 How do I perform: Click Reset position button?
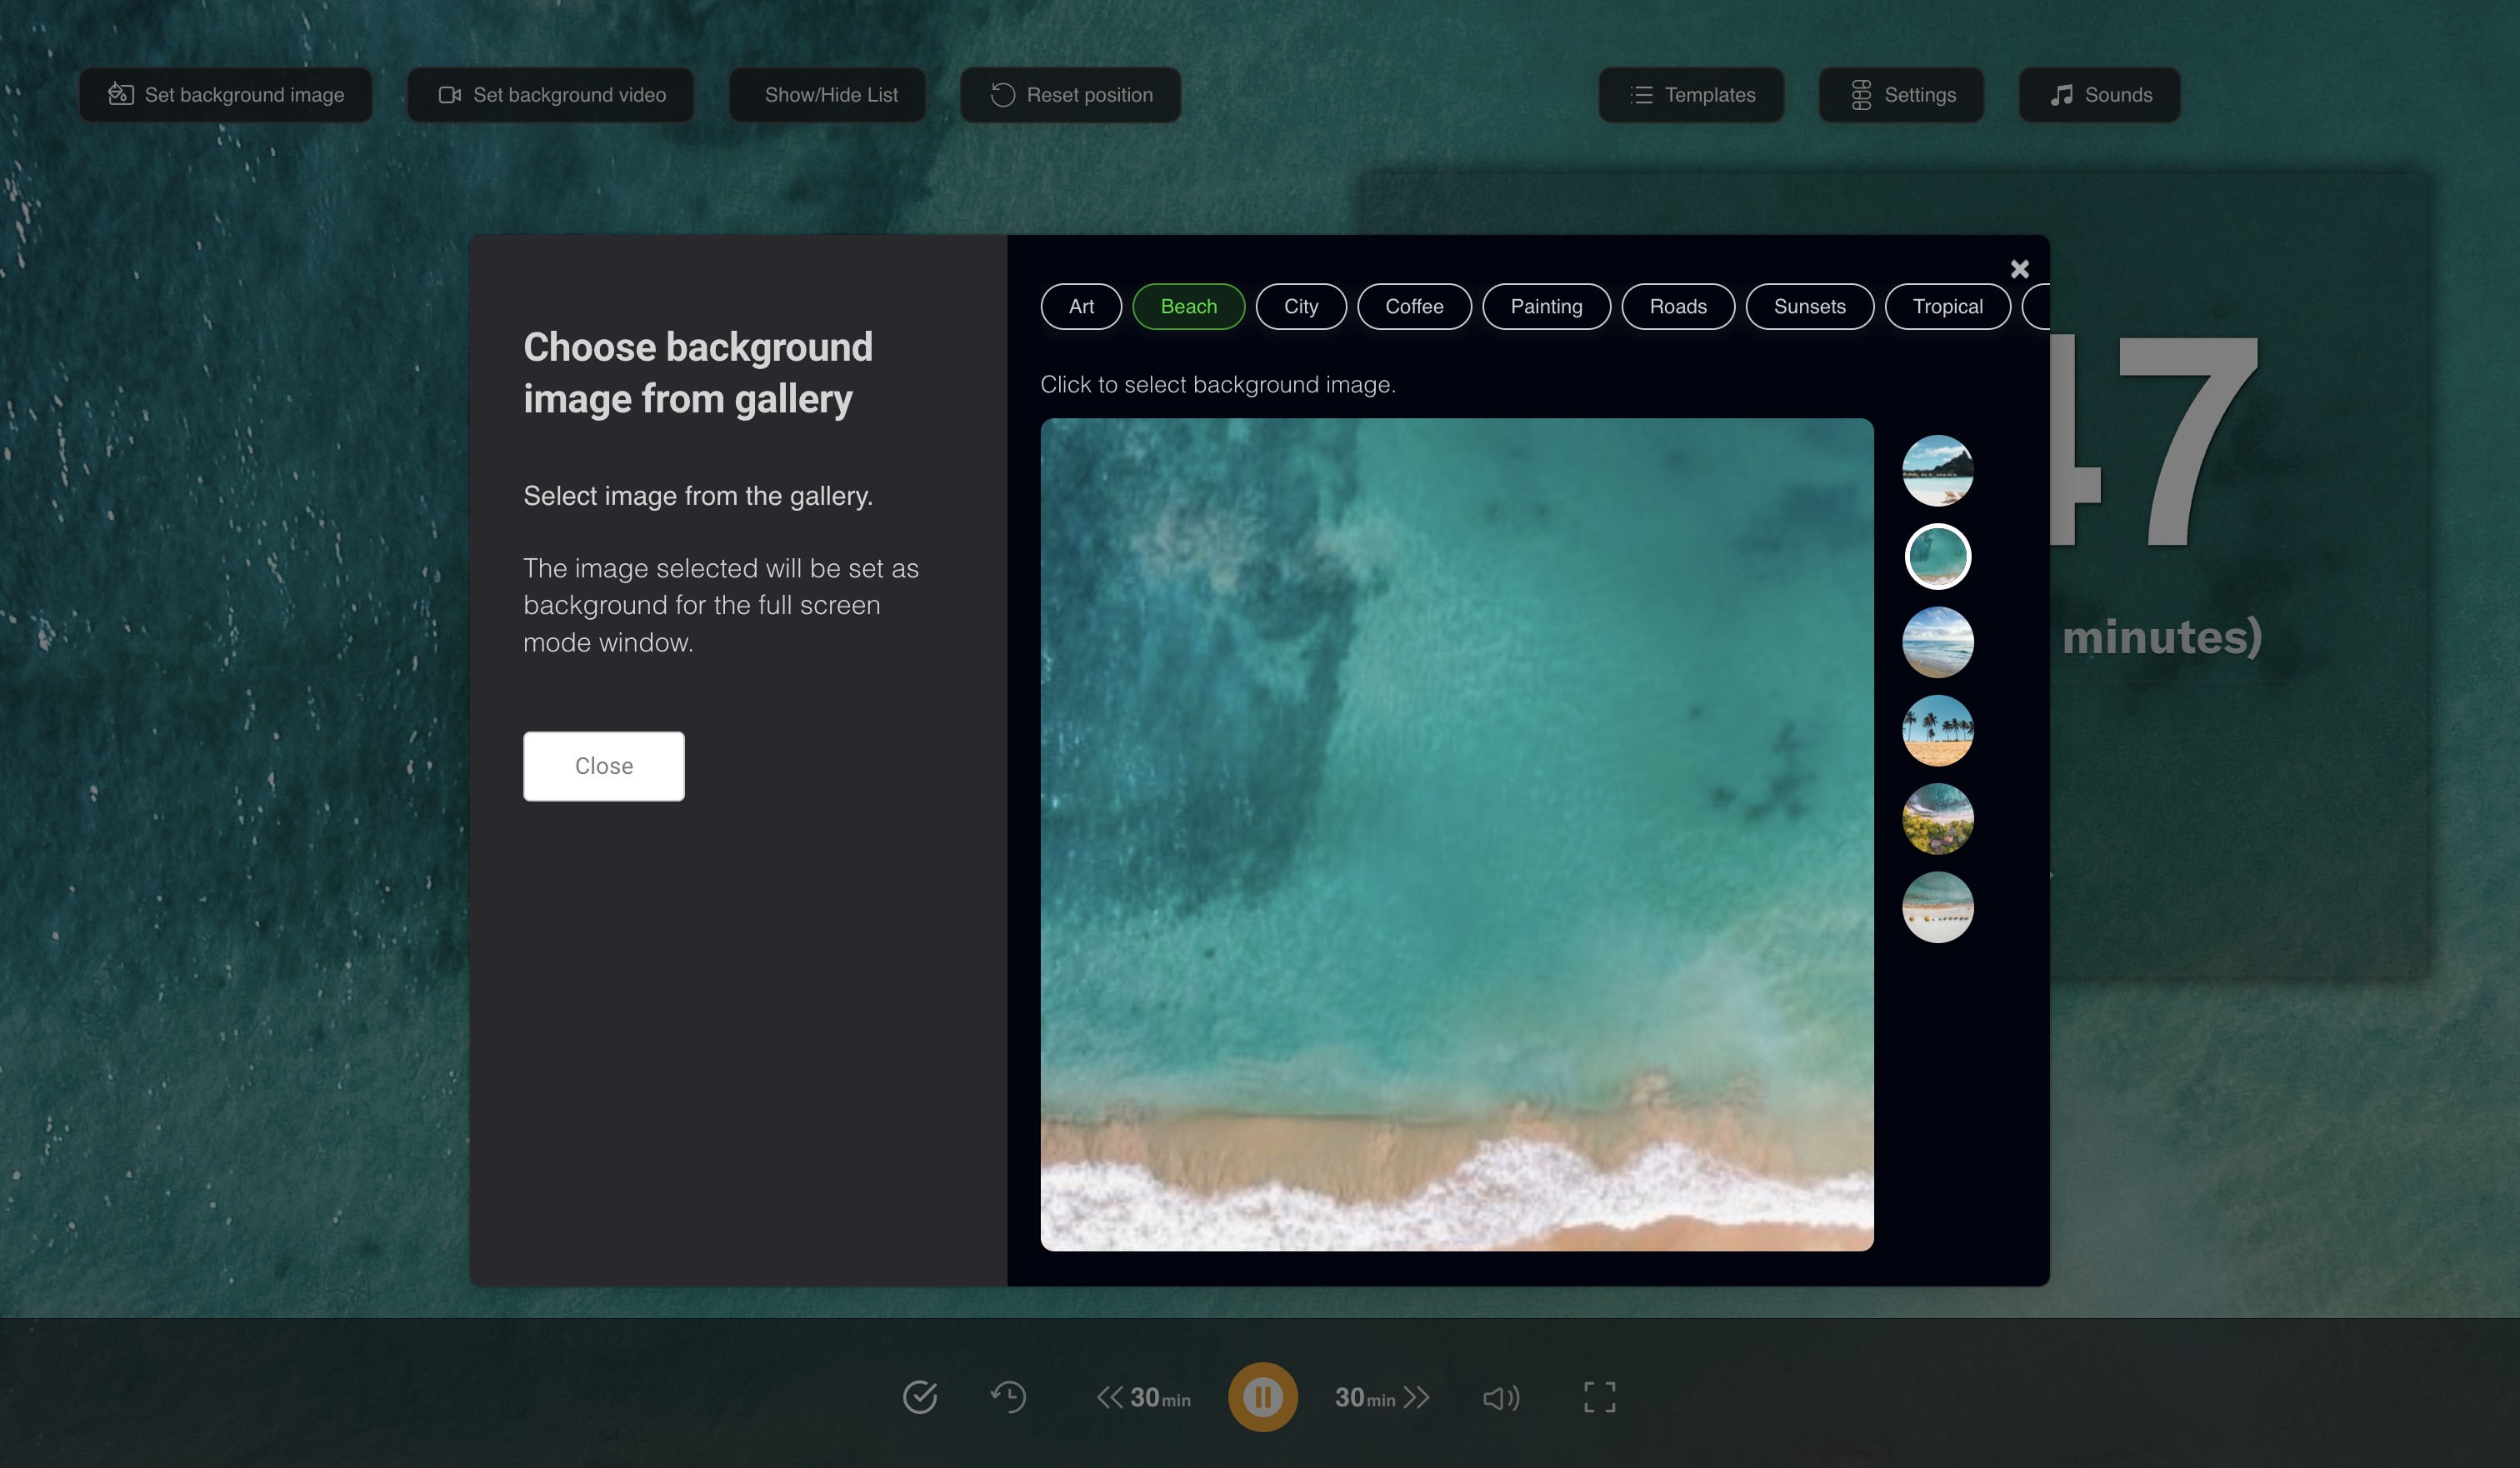(1071, 95)
